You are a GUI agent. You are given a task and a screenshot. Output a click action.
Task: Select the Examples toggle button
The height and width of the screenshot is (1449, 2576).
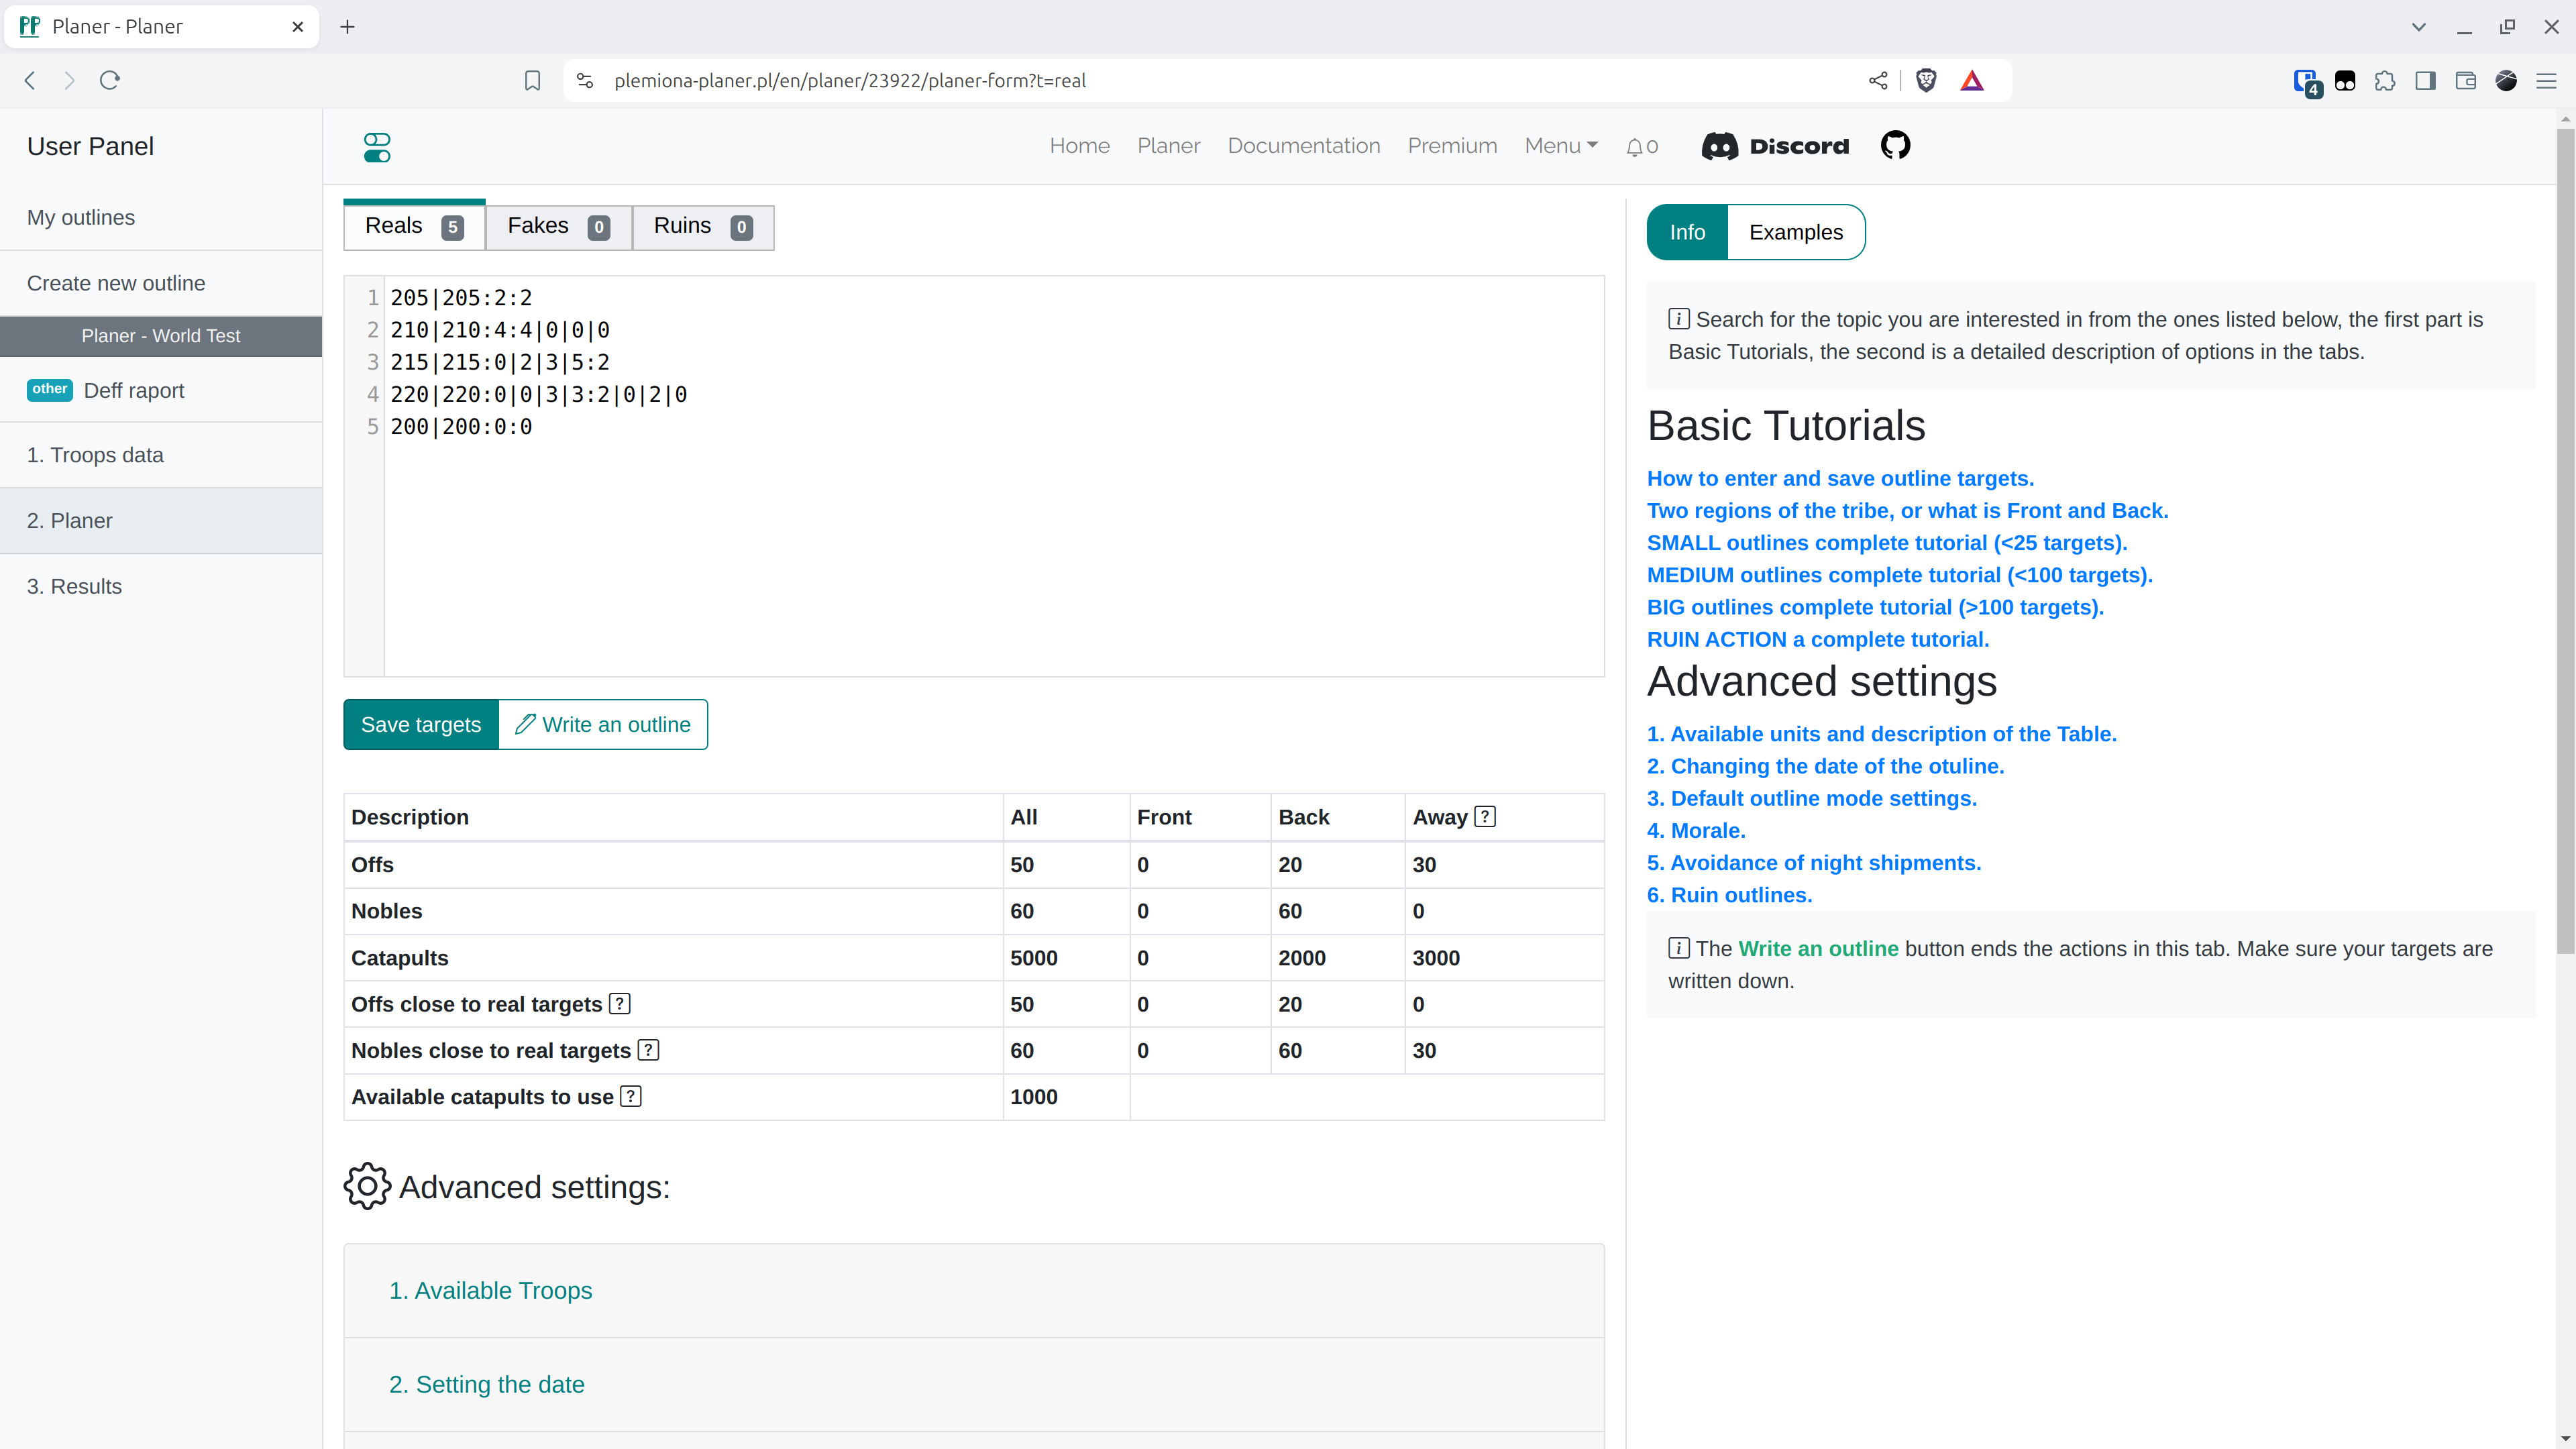[x=1795, y=232]
